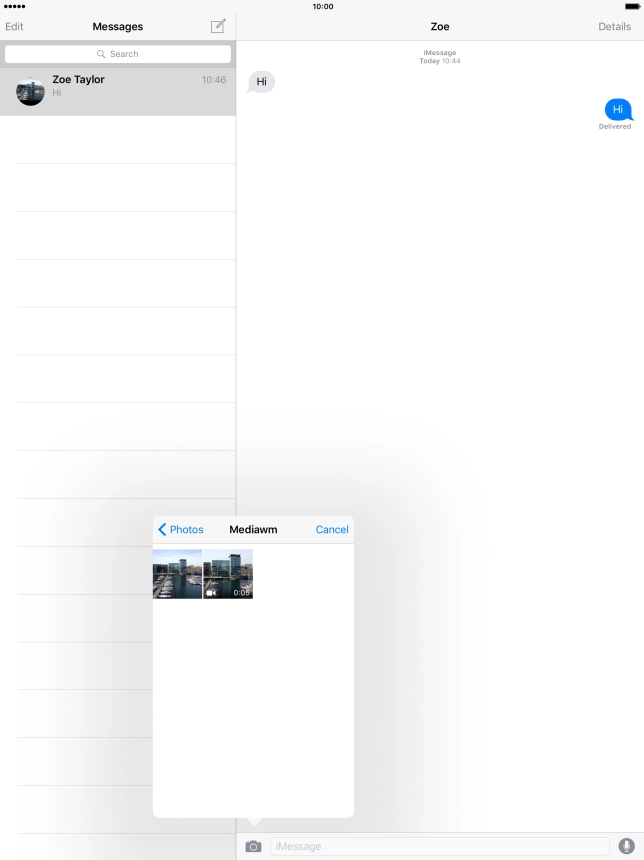The width and height of the screenshot is (644, 860).
Task: Tap Edit in the Messages list
Action: (x=14, y=26)
